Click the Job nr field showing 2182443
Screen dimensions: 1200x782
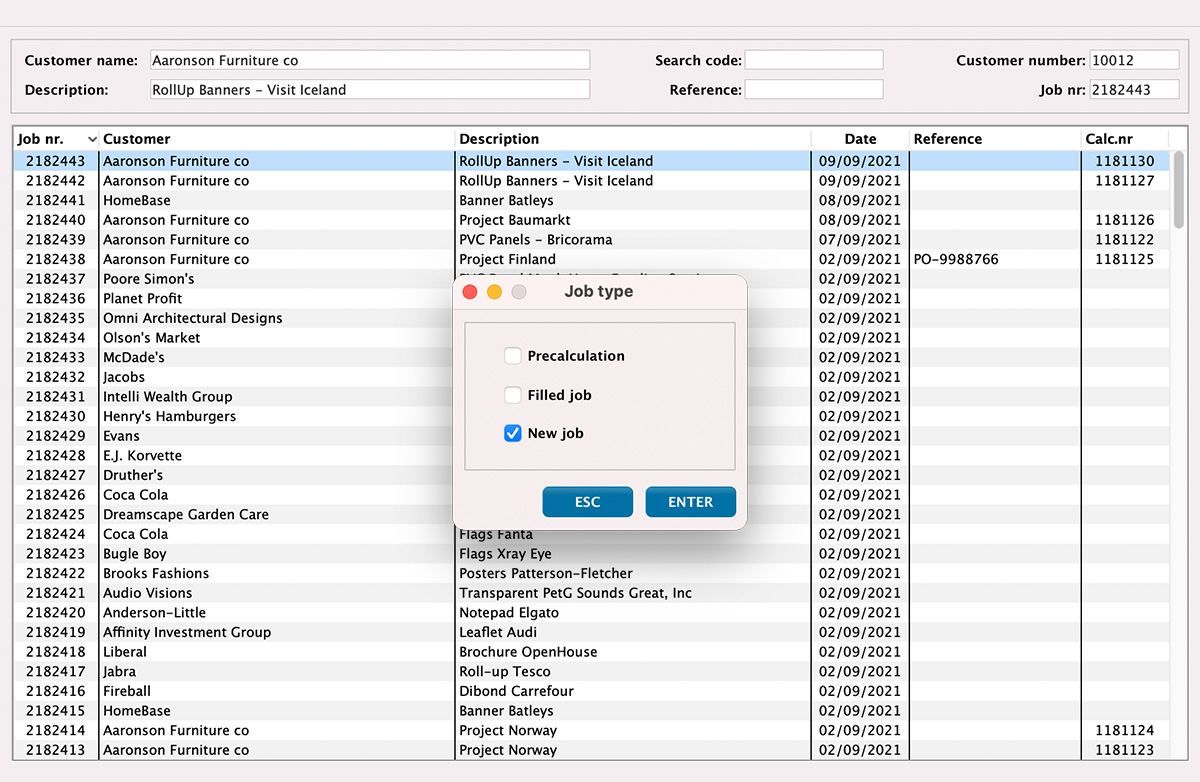(x=1134, y=88)
